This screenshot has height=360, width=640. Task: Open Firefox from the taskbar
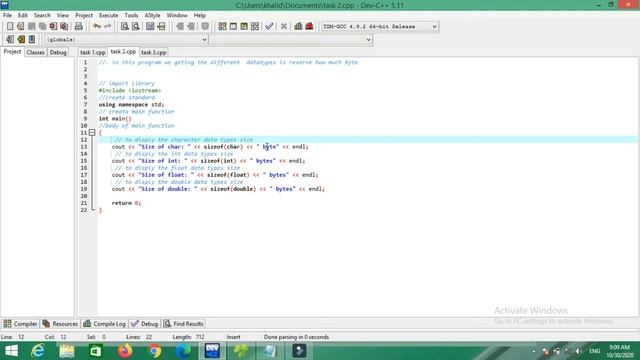(x=125, y=351)
